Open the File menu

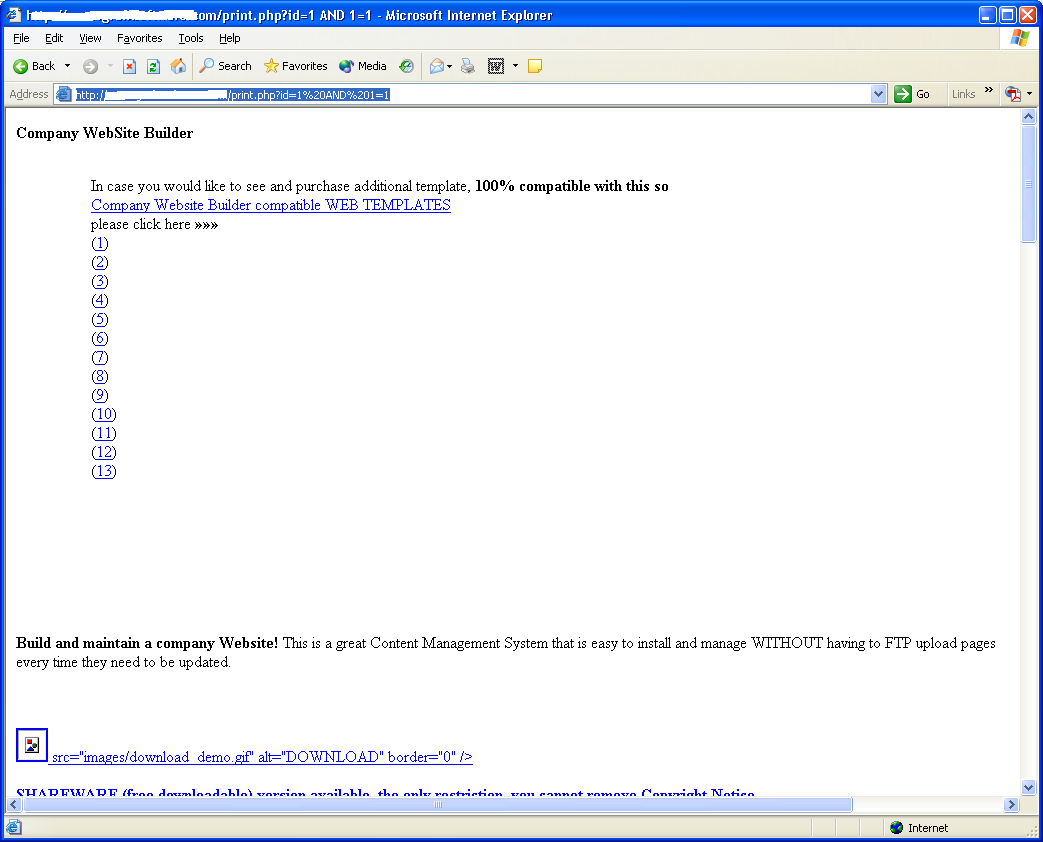coord(21,38)
